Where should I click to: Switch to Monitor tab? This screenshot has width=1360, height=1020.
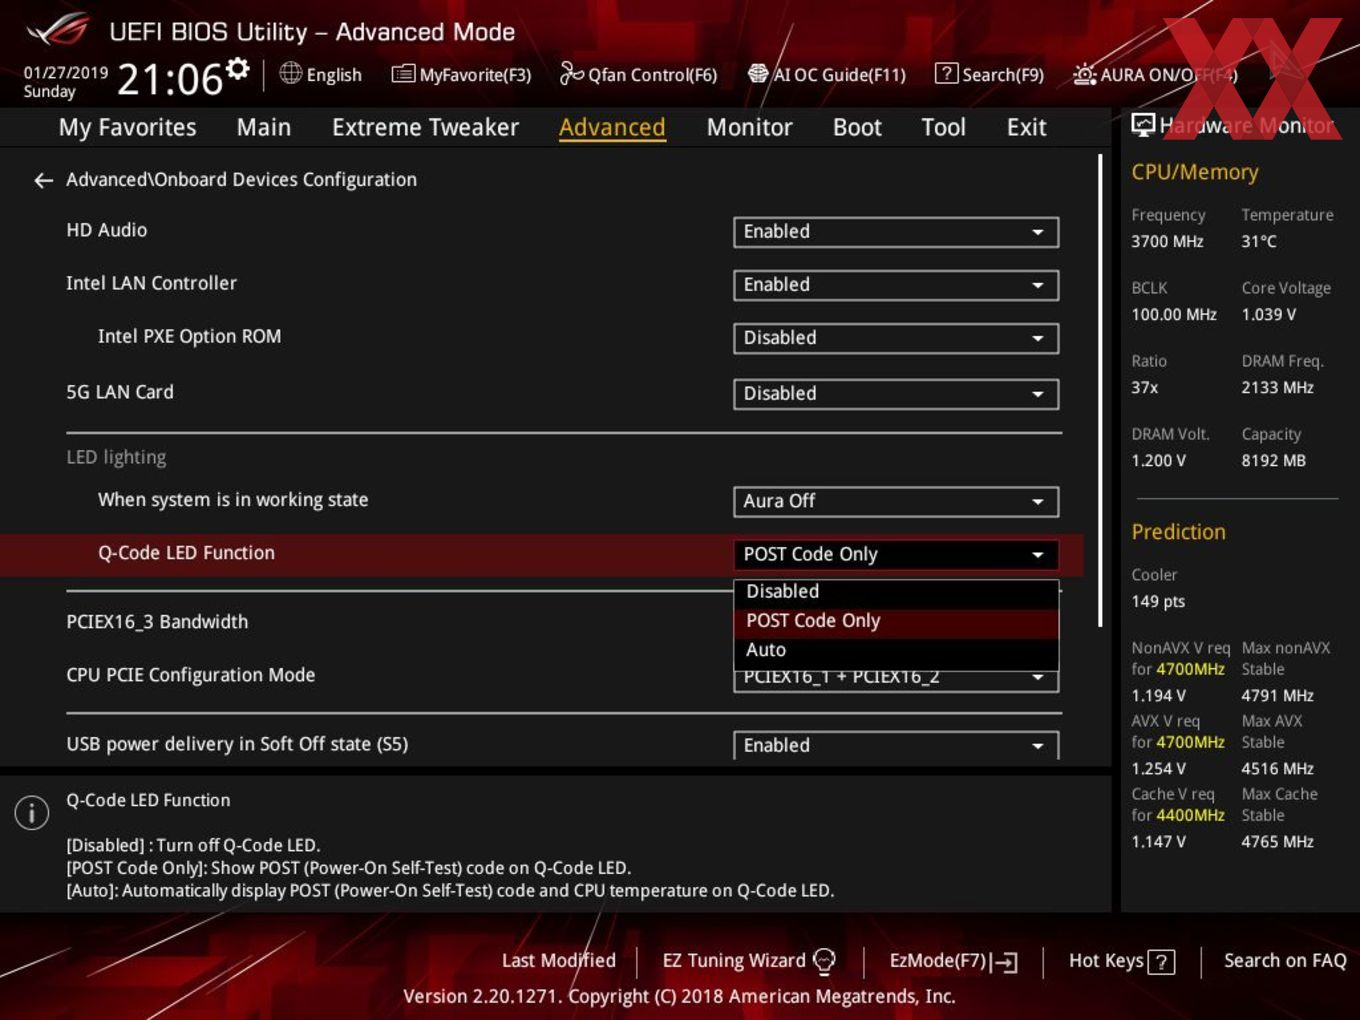click(749, 127)
